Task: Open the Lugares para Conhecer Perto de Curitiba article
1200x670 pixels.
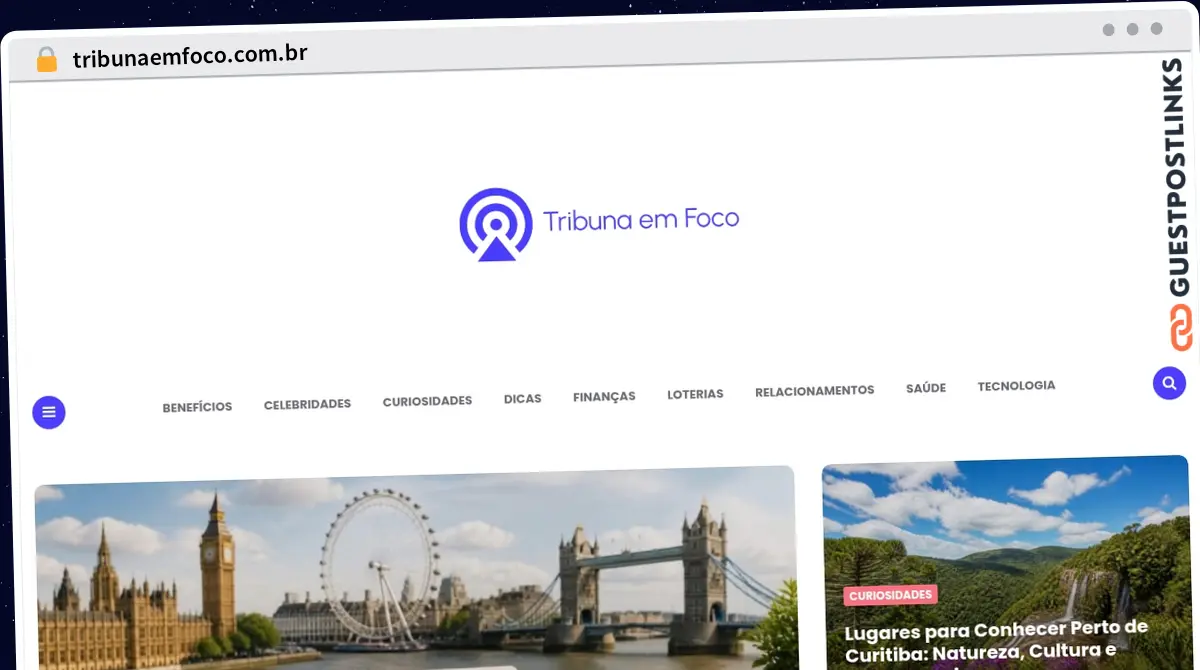Action: 996,643
